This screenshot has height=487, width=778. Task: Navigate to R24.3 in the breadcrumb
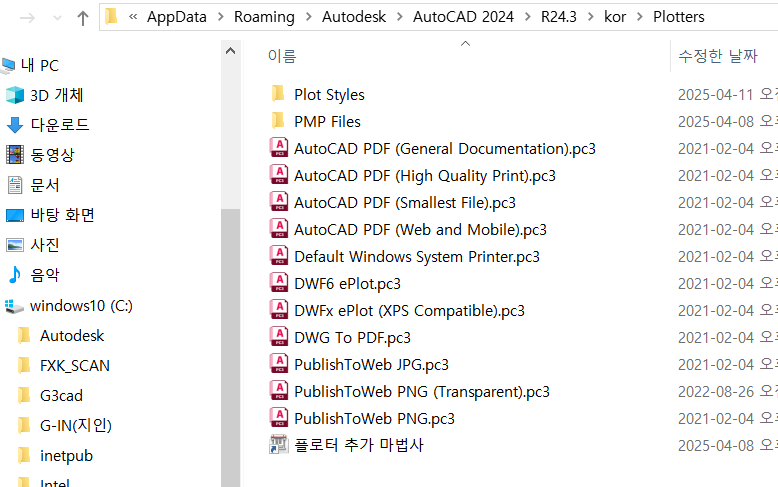pos(559,17)
